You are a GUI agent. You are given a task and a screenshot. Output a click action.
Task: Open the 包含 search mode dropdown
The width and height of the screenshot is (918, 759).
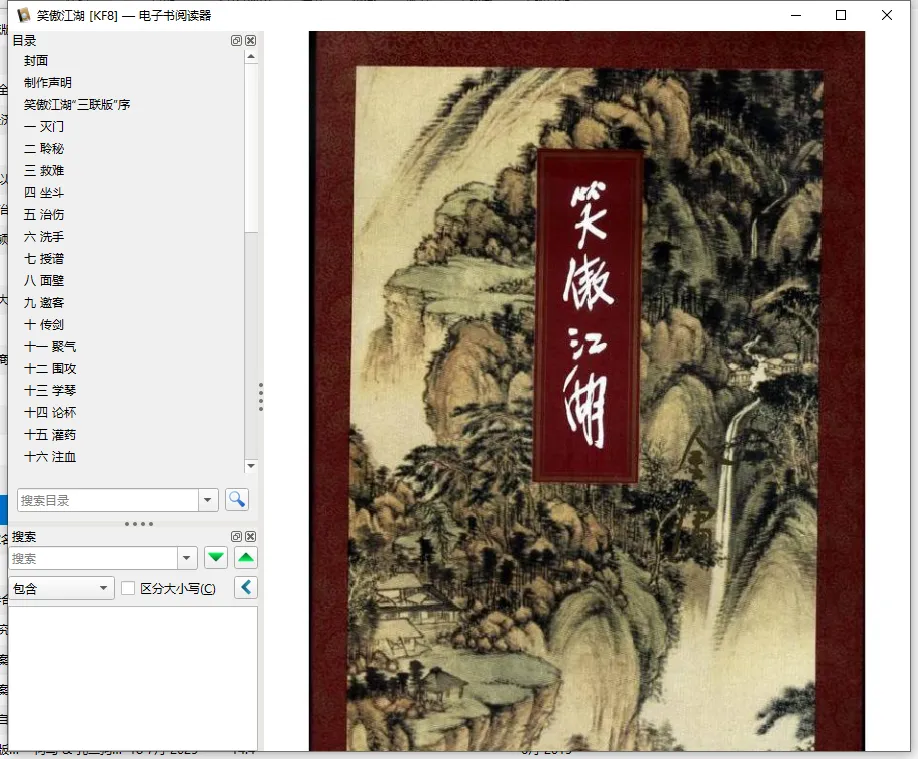pyautogui.click(x=61, y=588)
